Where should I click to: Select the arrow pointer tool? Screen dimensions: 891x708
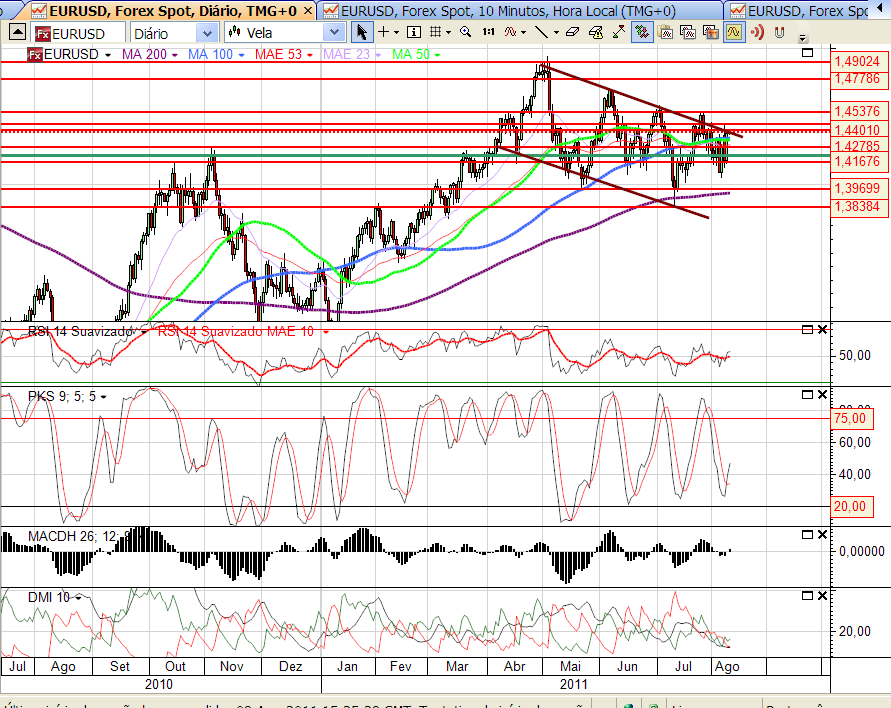click(x=362, y=32)
